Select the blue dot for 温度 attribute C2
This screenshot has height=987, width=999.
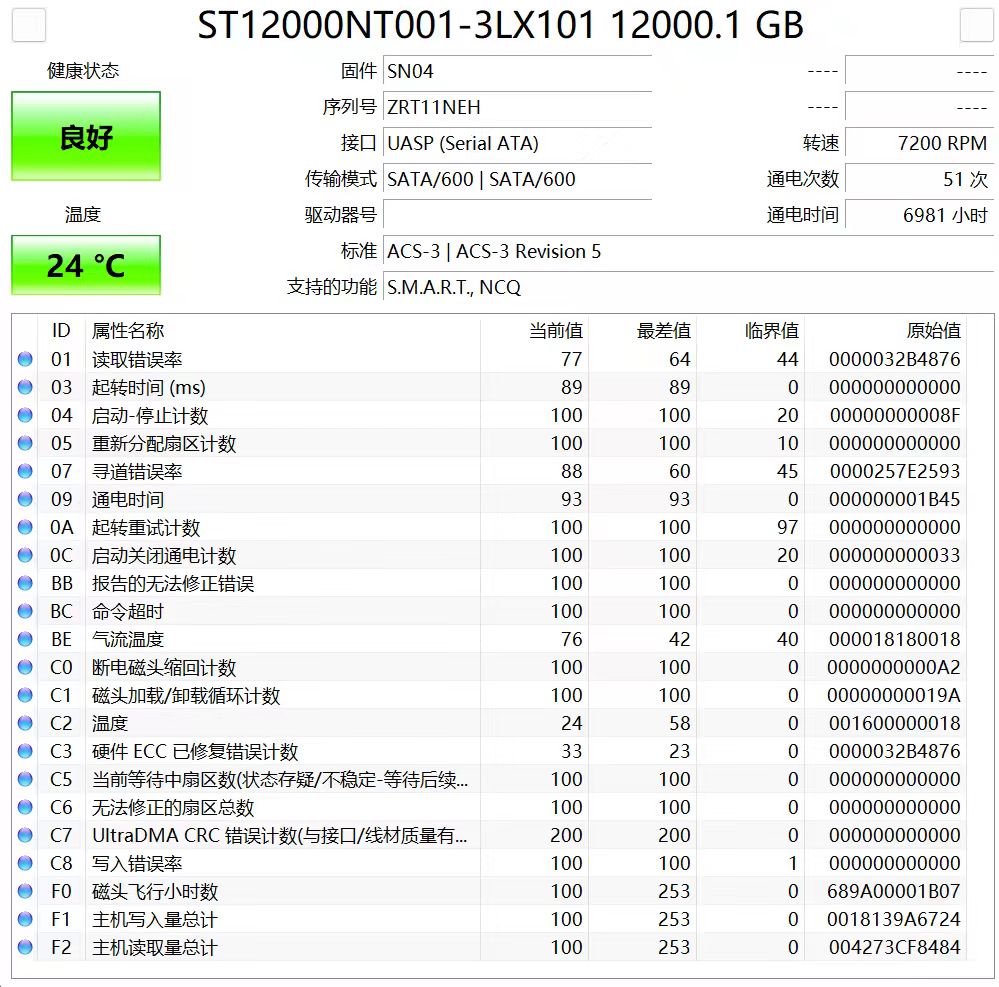(25, 723)
